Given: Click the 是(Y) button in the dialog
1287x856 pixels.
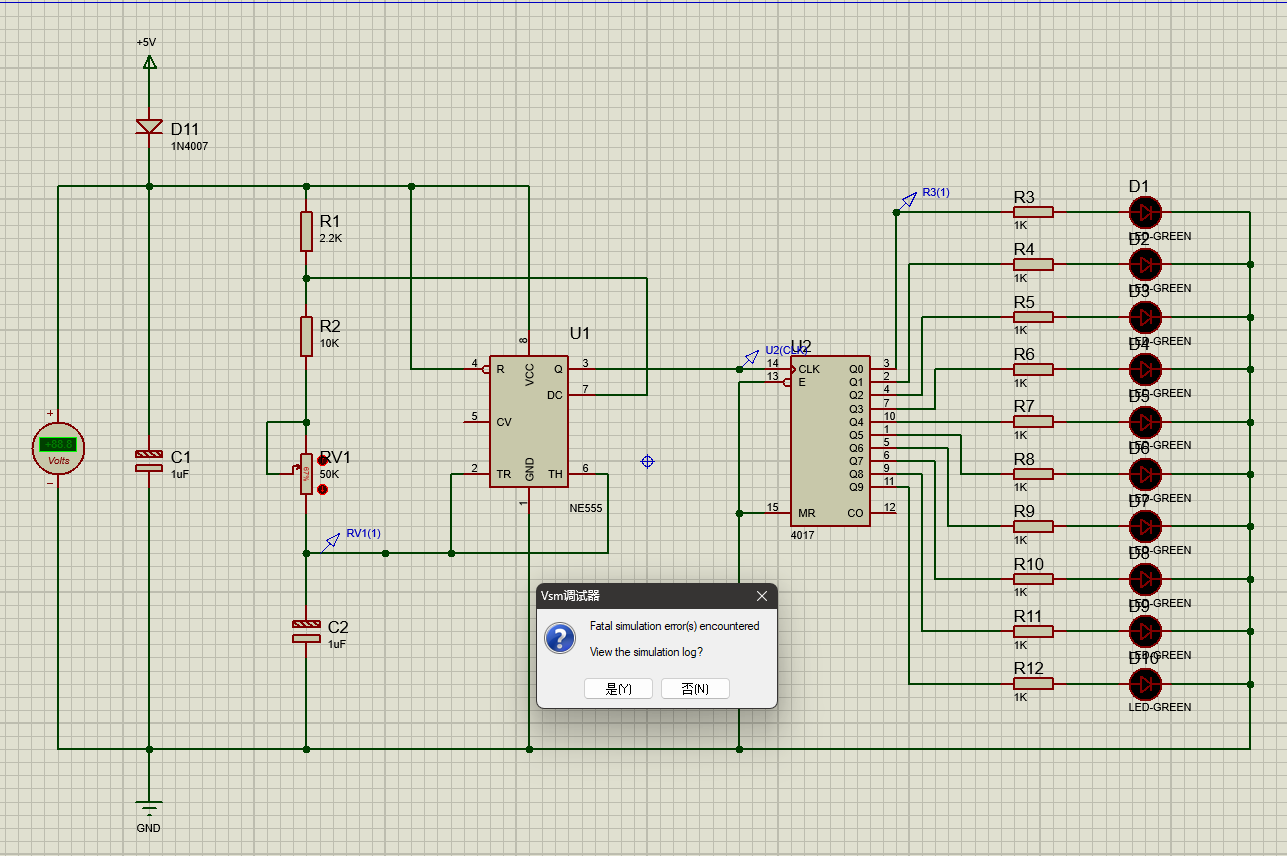Looking at the screenshot, I should [x=618, y=689].
